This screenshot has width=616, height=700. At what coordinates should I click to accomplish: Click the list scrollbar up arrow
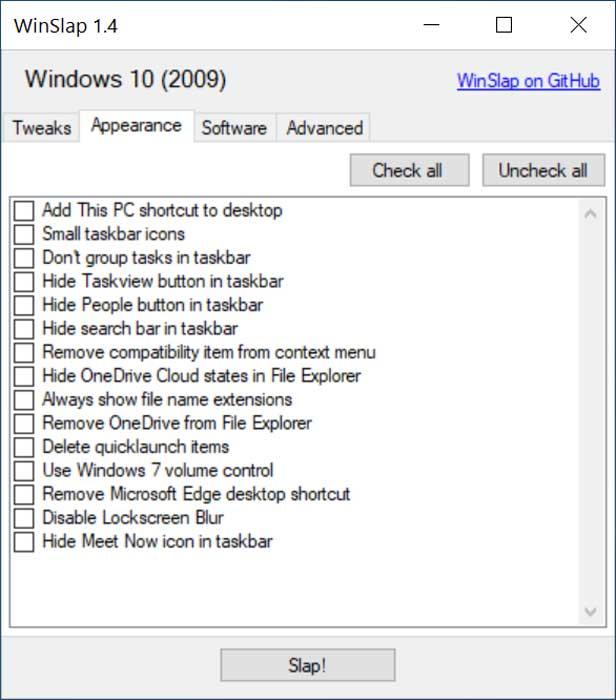pos(591,214)
